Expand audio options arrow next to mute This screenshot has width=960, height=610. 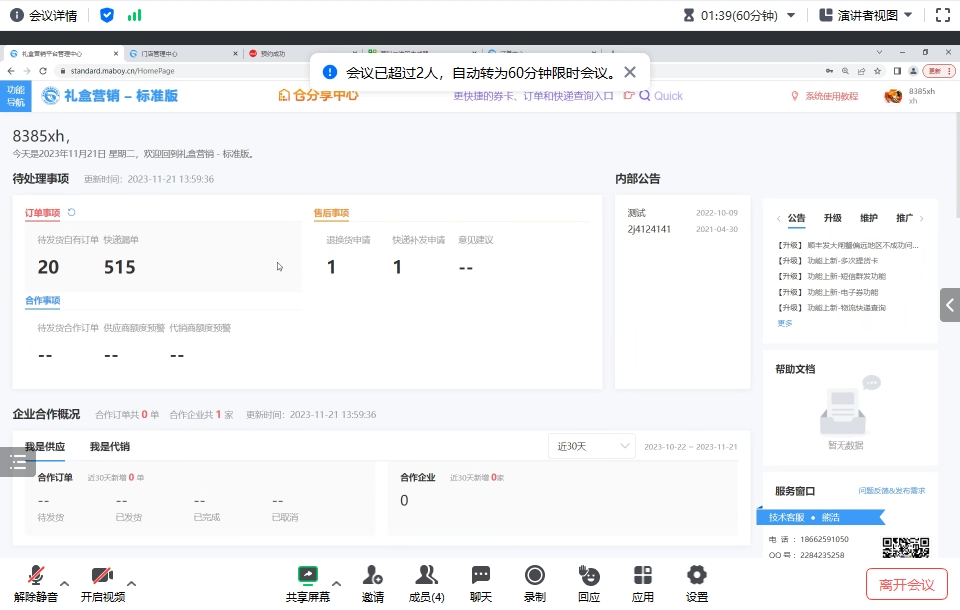(65, 583)
